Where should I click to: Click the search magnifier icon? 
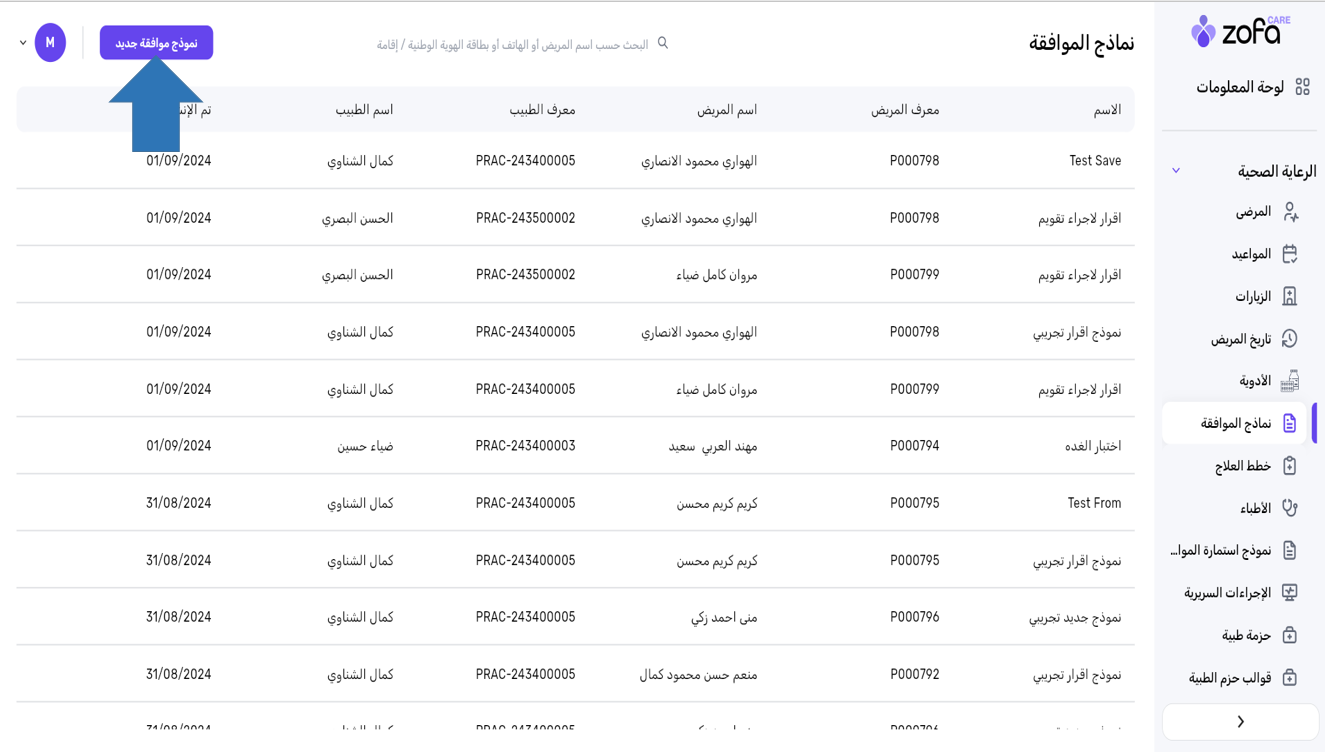663,43
